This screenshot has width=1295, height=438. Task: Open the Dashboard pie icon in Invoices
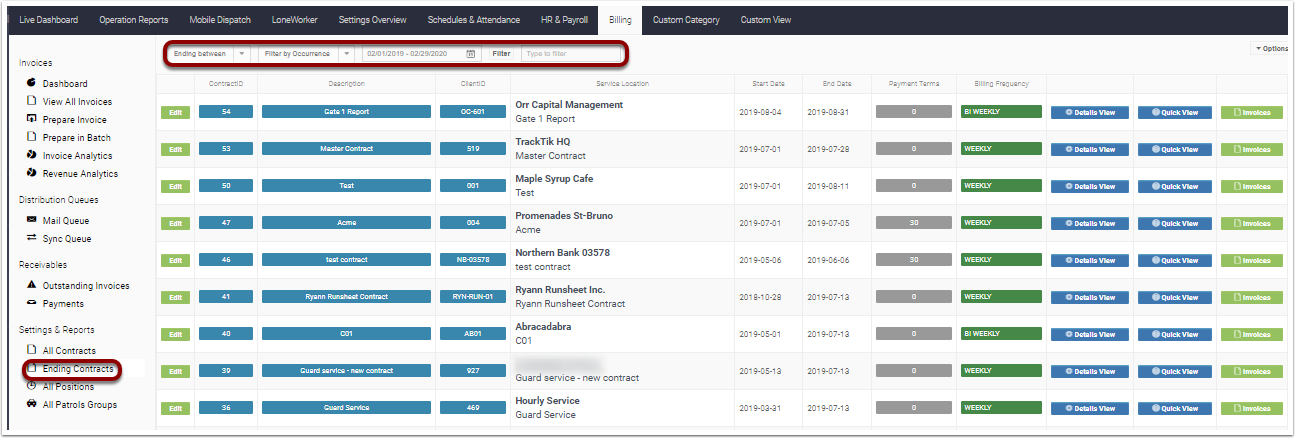32,83
